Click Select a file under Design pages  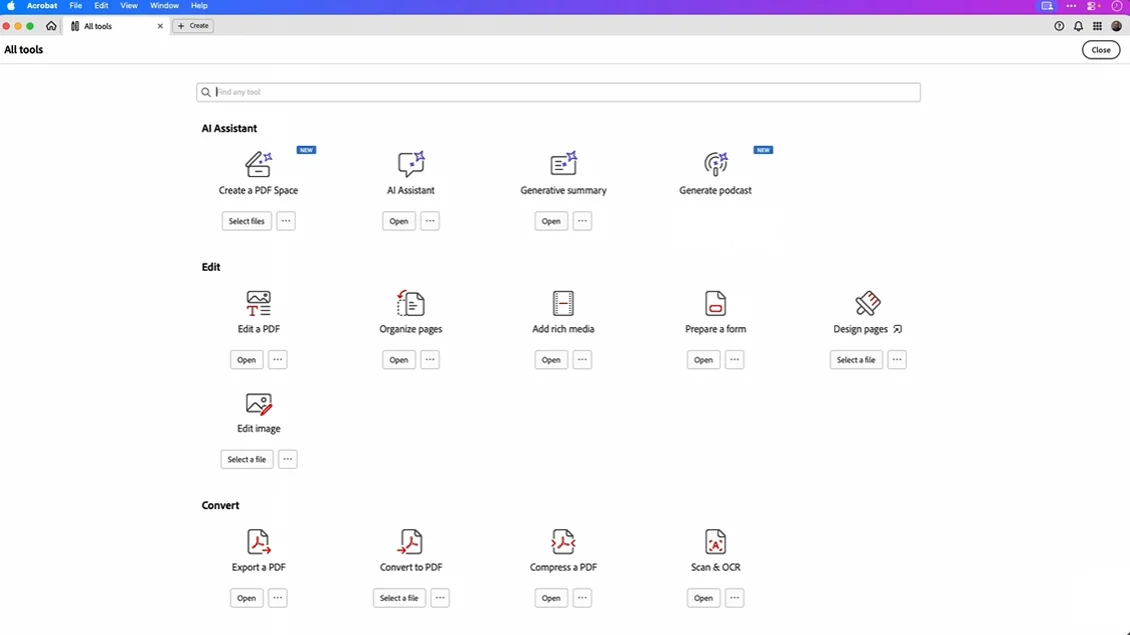click(x=856, y=360)
